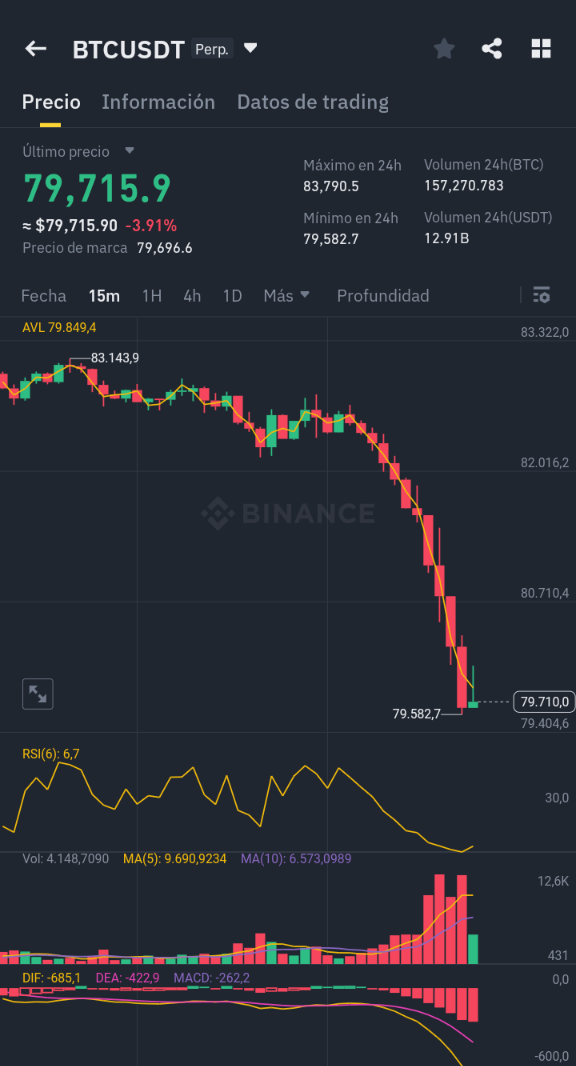Switch chart to 4h interval
Screen dimensions: 576x1066
pos(192,296)
